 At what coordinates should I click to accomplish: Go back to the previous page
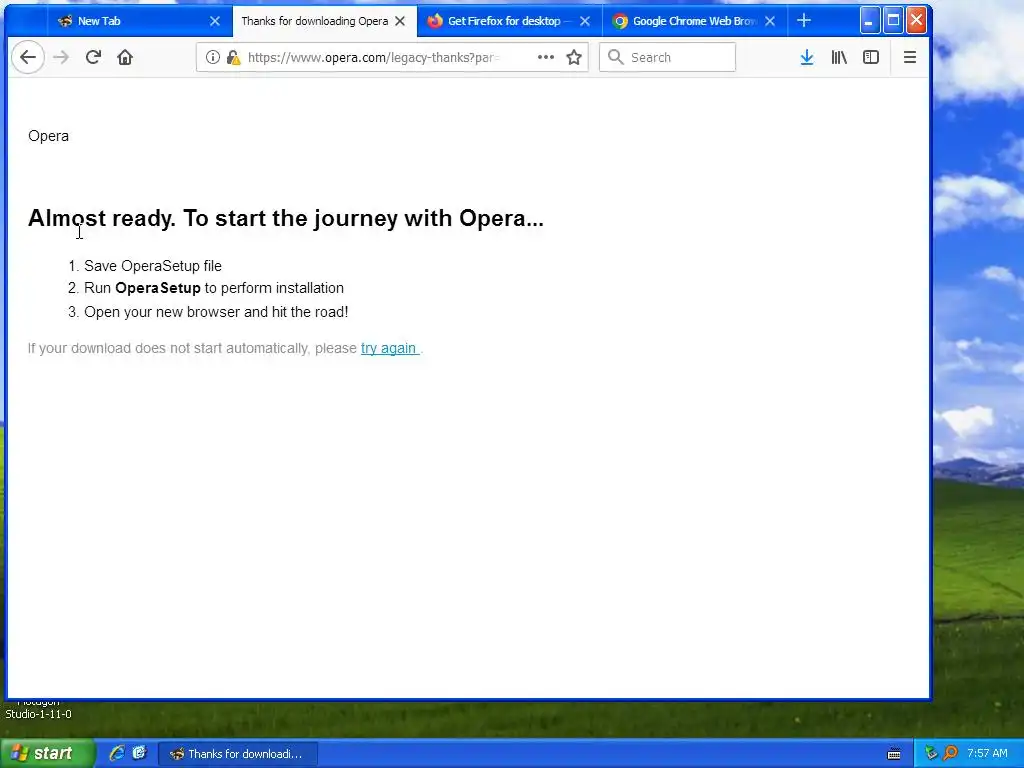coord(27,57)
